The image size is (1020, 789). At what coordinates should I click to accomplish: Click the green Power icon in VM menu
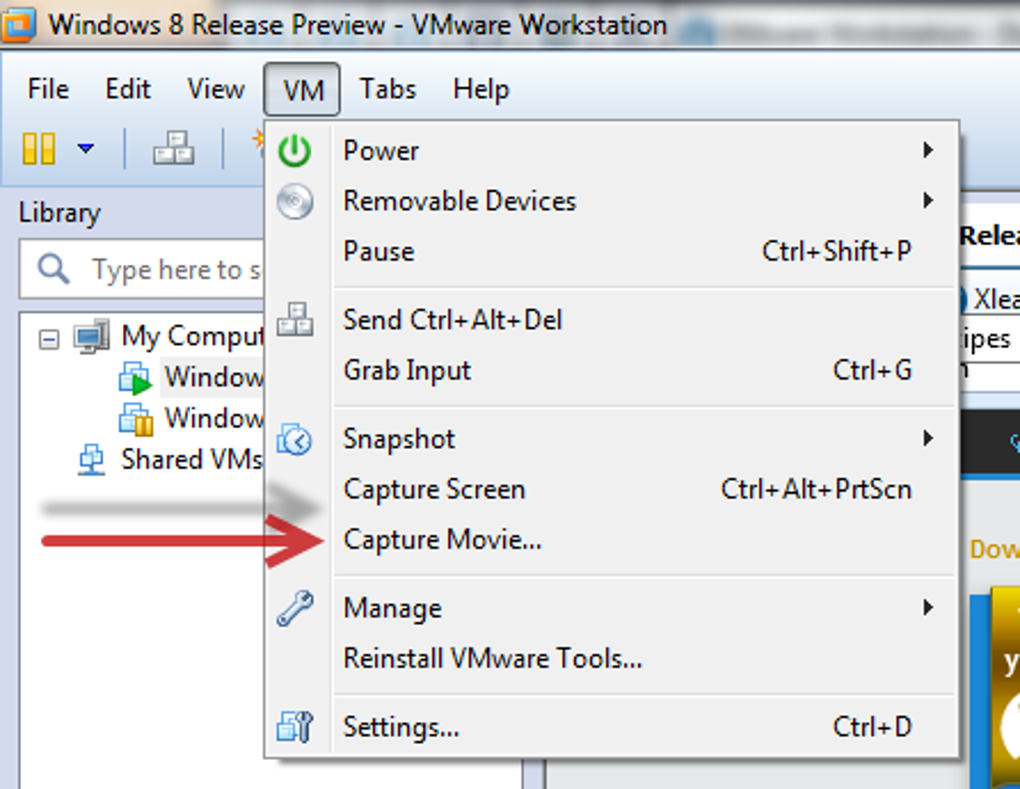pos(294,151)
